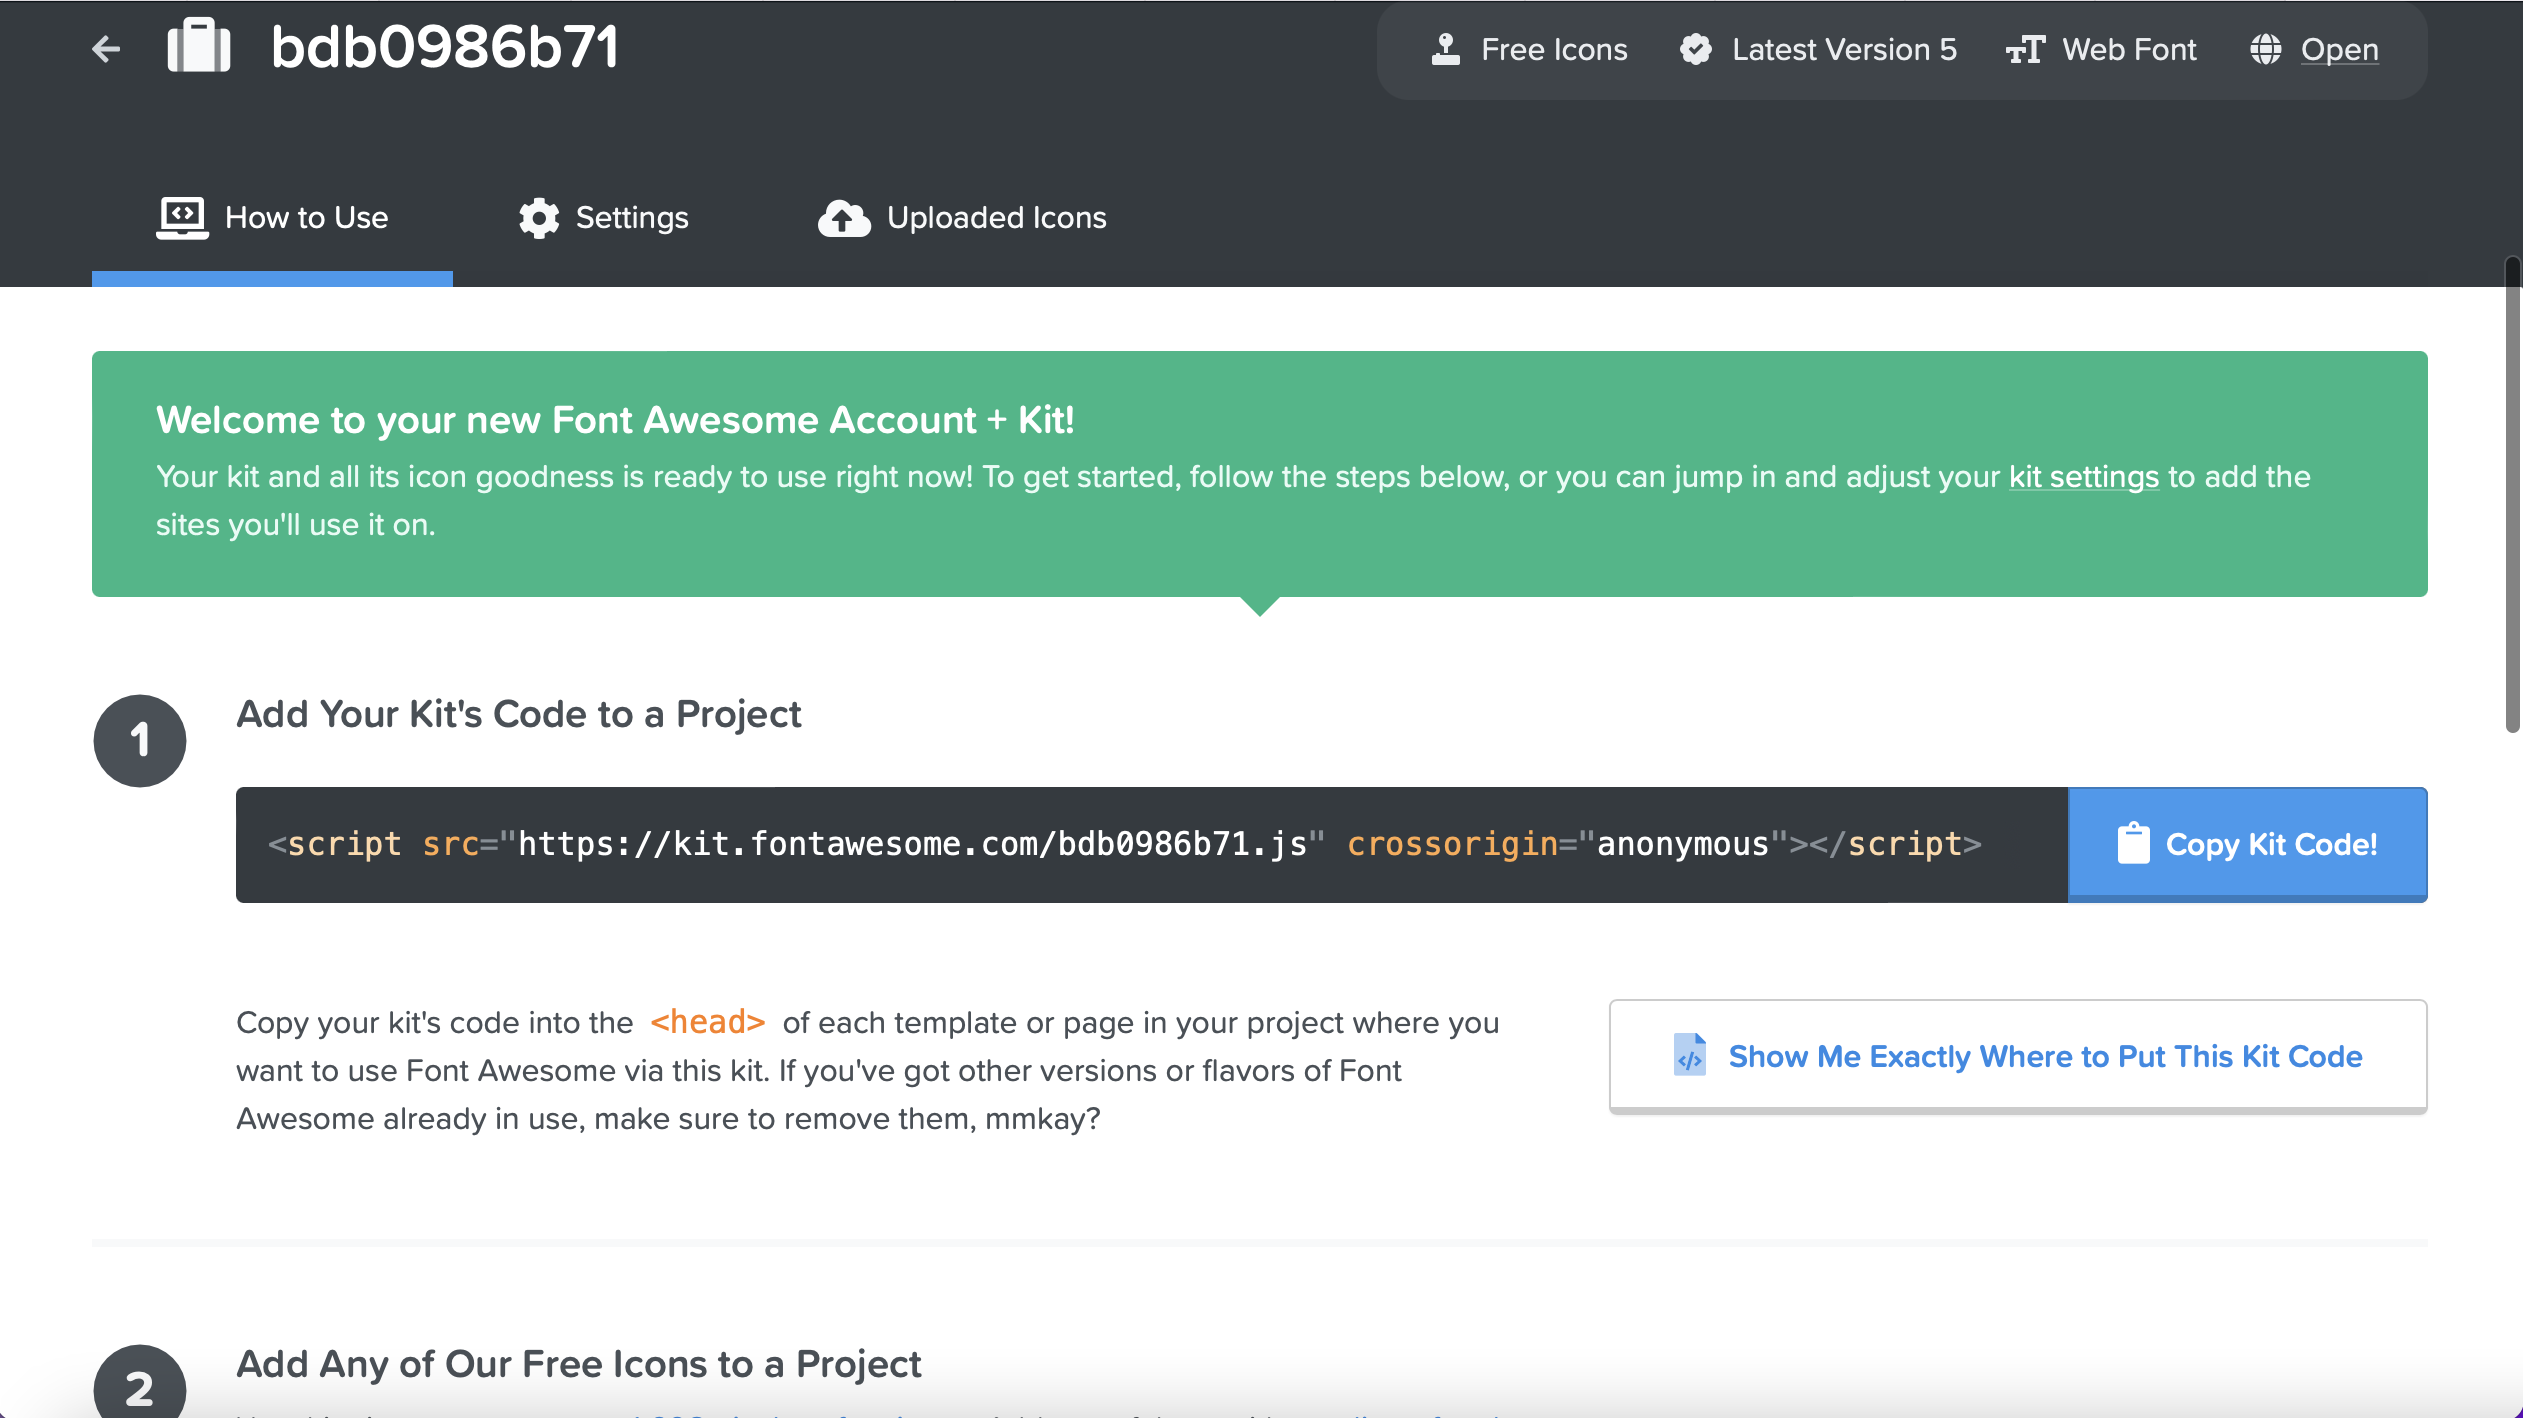Viewport: 2523px width, 1418px height.
Task: Follow the kit settings link
Action: click(2084, 477)
